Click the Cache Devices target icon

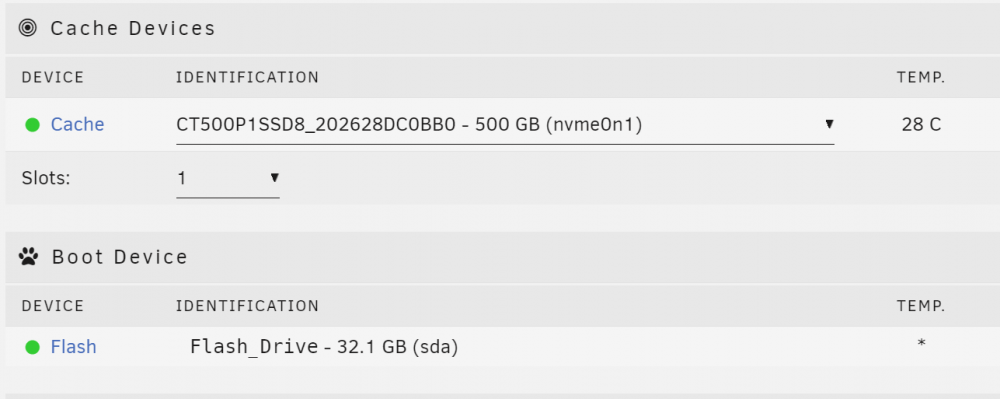click(x=28, y=28)
